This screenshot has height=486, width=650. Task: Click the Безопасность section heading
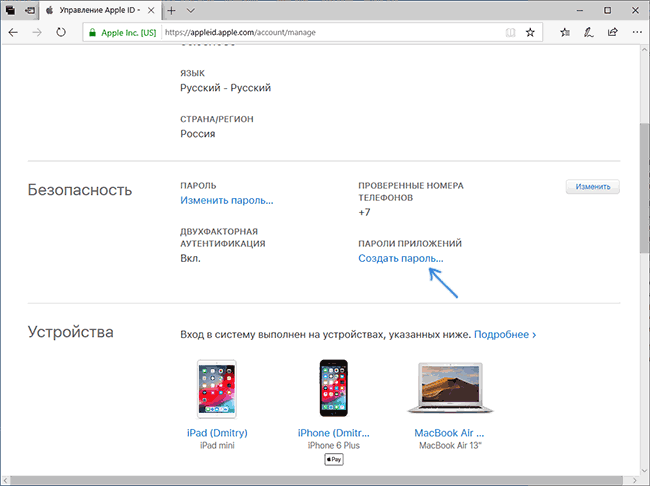[x=80, y=190]
